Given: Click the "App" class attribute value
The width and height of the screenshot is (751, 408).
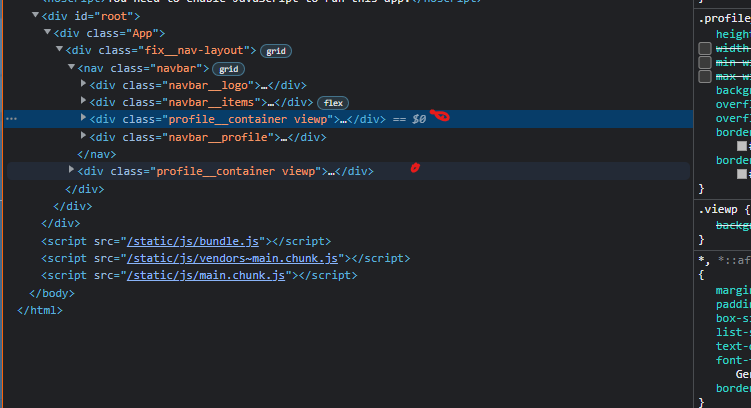Looking at the screenshot, I should (x=143, y=34).
